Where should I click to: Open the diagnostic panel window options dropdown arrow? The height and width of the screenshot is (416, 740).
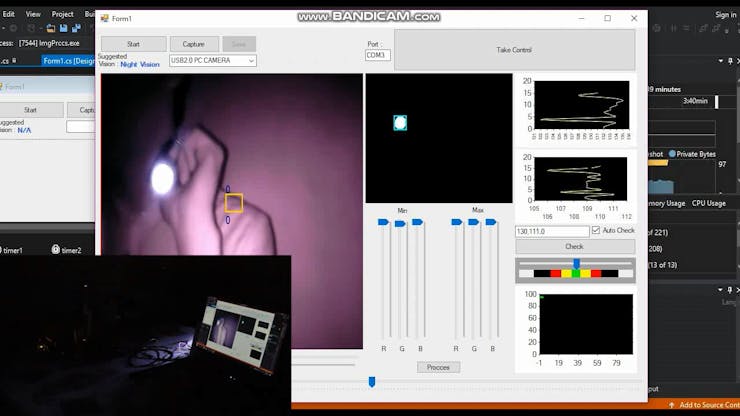pyautogui.click(x=721, y=61)
